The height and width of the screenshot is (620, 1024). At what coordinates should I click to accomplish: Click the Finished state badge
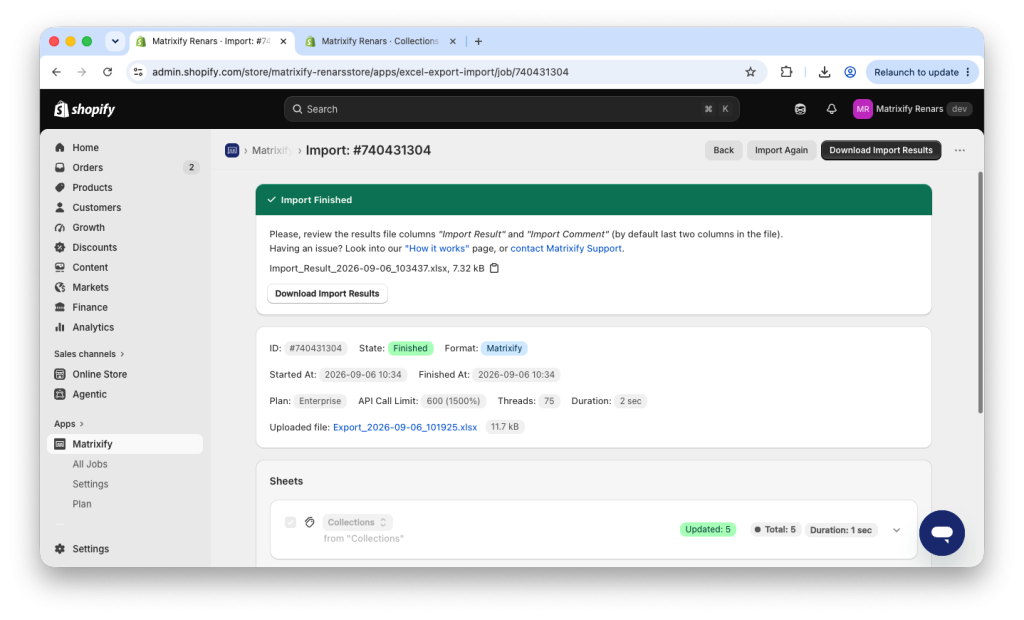point(410,348)
